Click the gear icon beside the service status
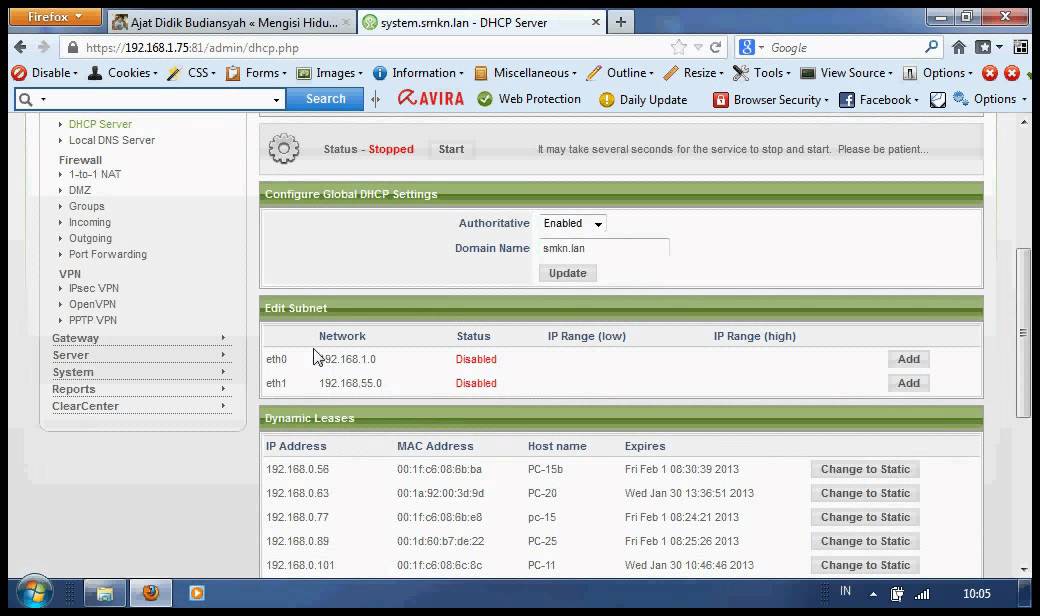The width and height of the screenshot is (1040, 616). 284,149
